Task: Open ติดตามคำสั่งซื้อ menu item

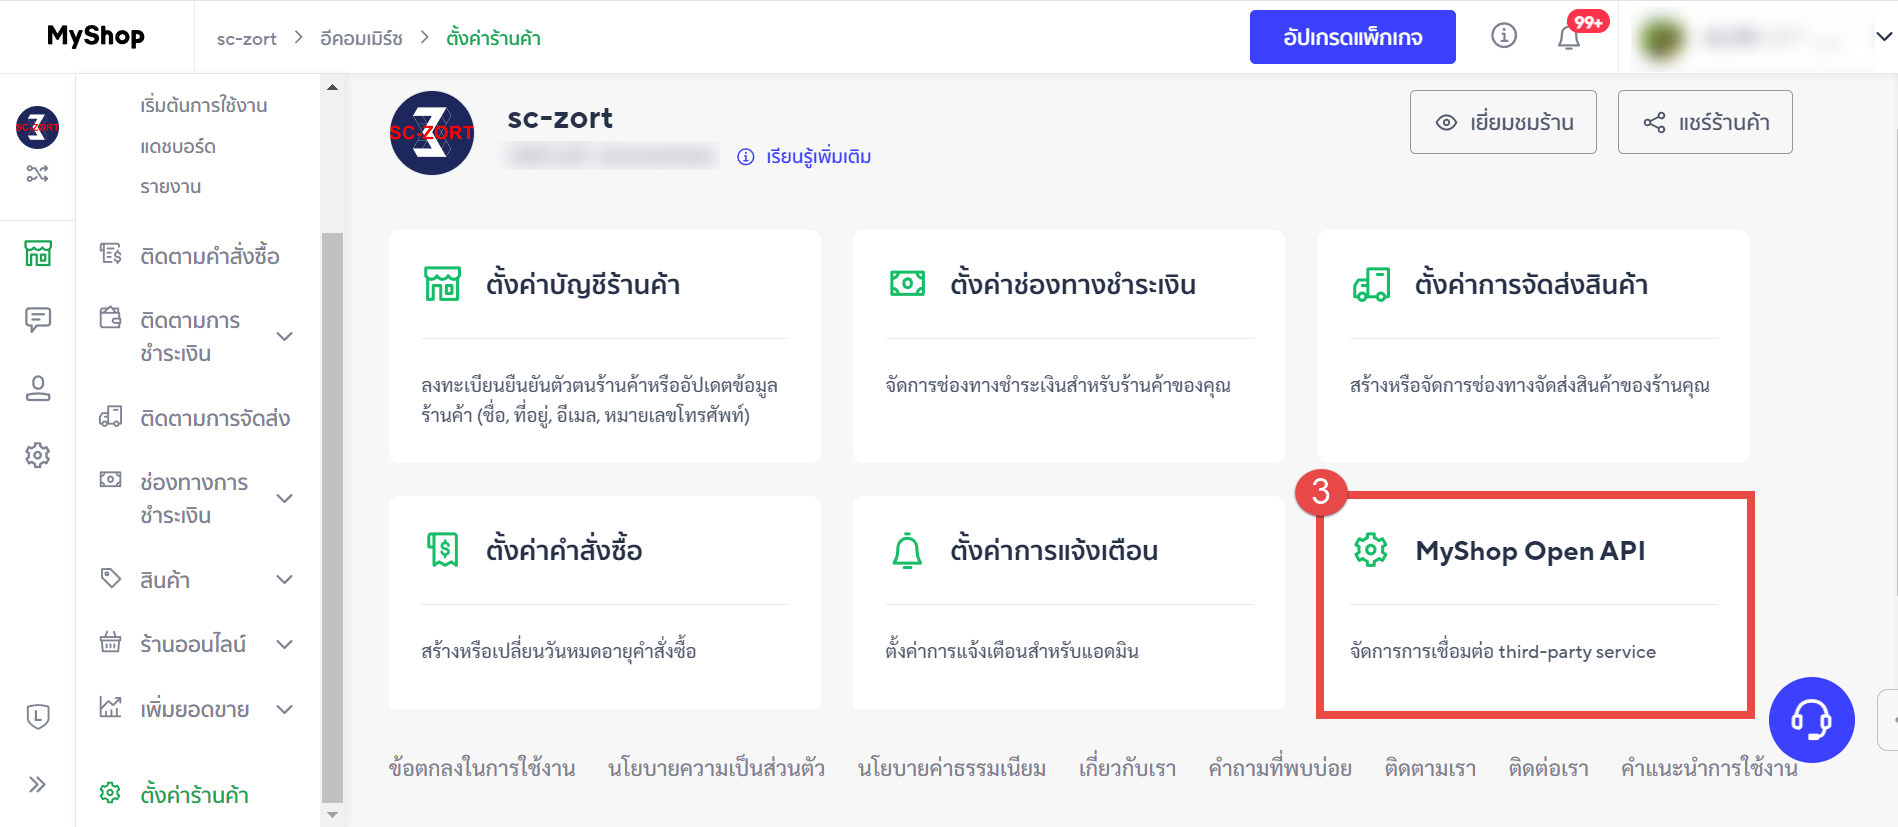Action: click(x=210, y=256)
